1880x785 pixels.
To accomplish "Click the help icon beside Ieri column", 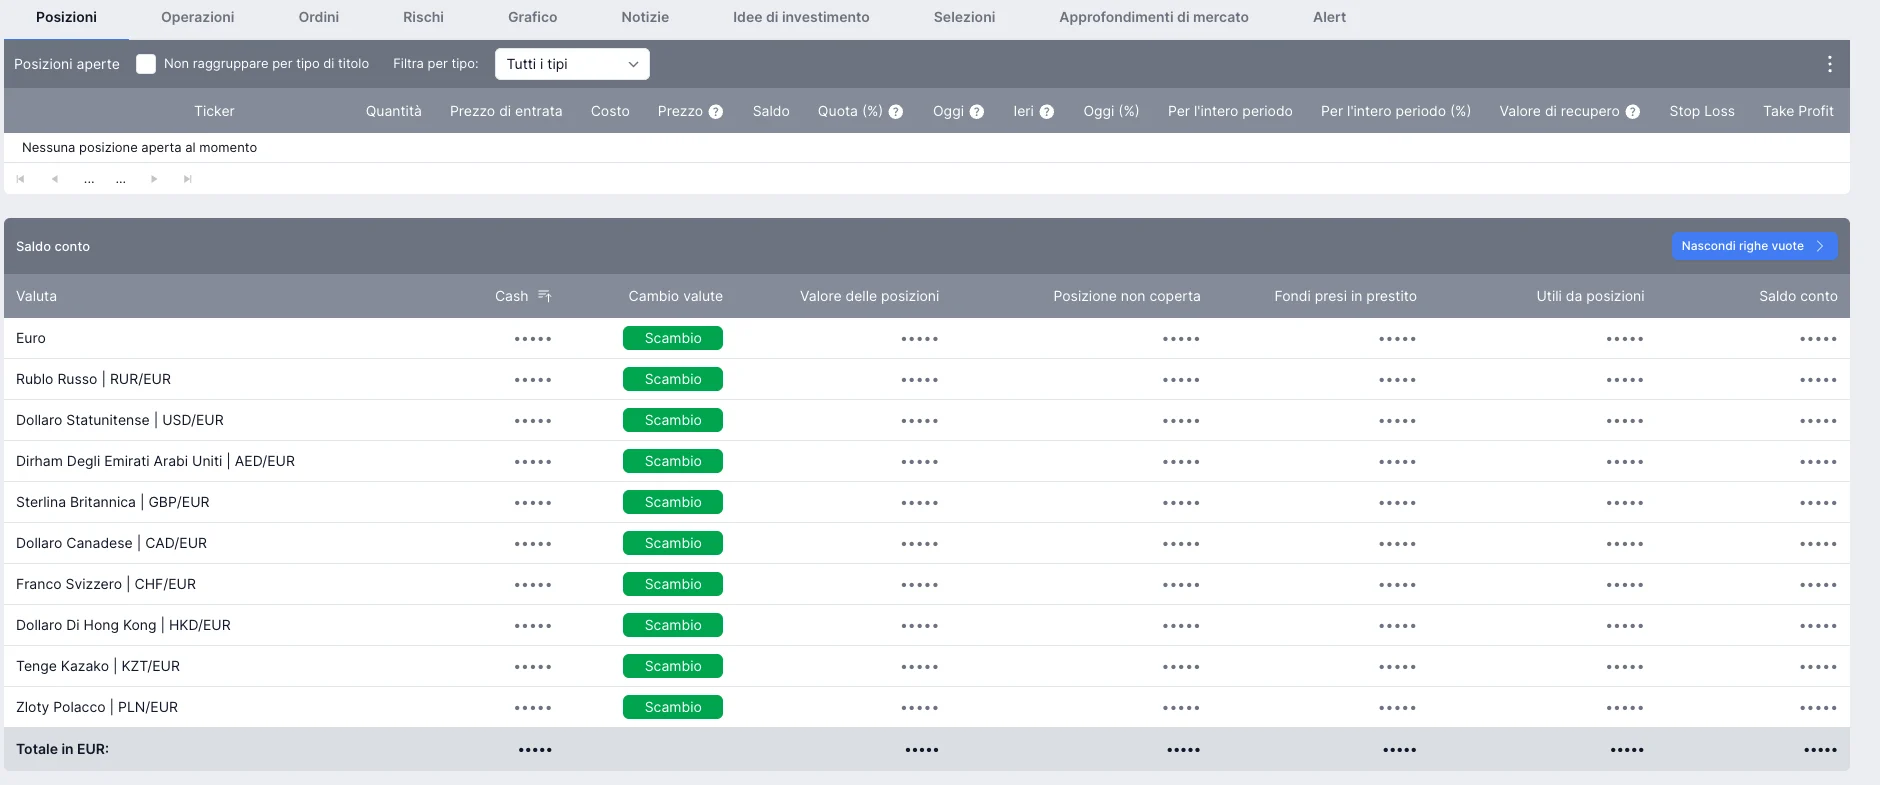I will tap(1047, 112).
